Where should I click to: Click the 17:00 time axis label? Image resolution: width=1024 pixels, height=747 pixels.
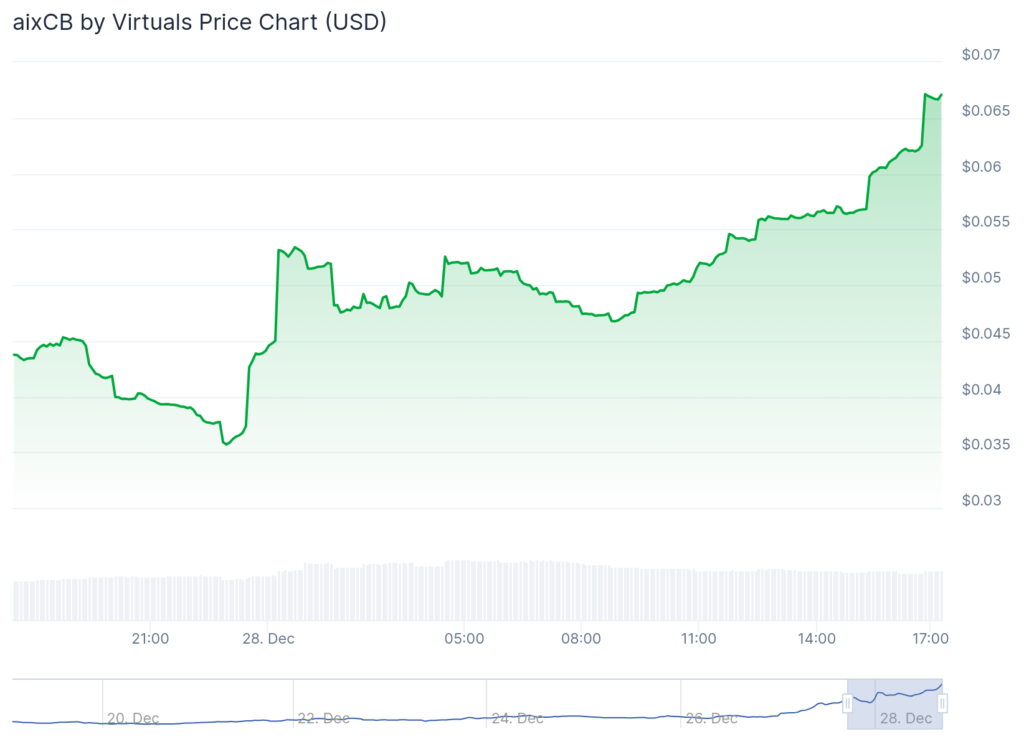(x=930, y=638)
